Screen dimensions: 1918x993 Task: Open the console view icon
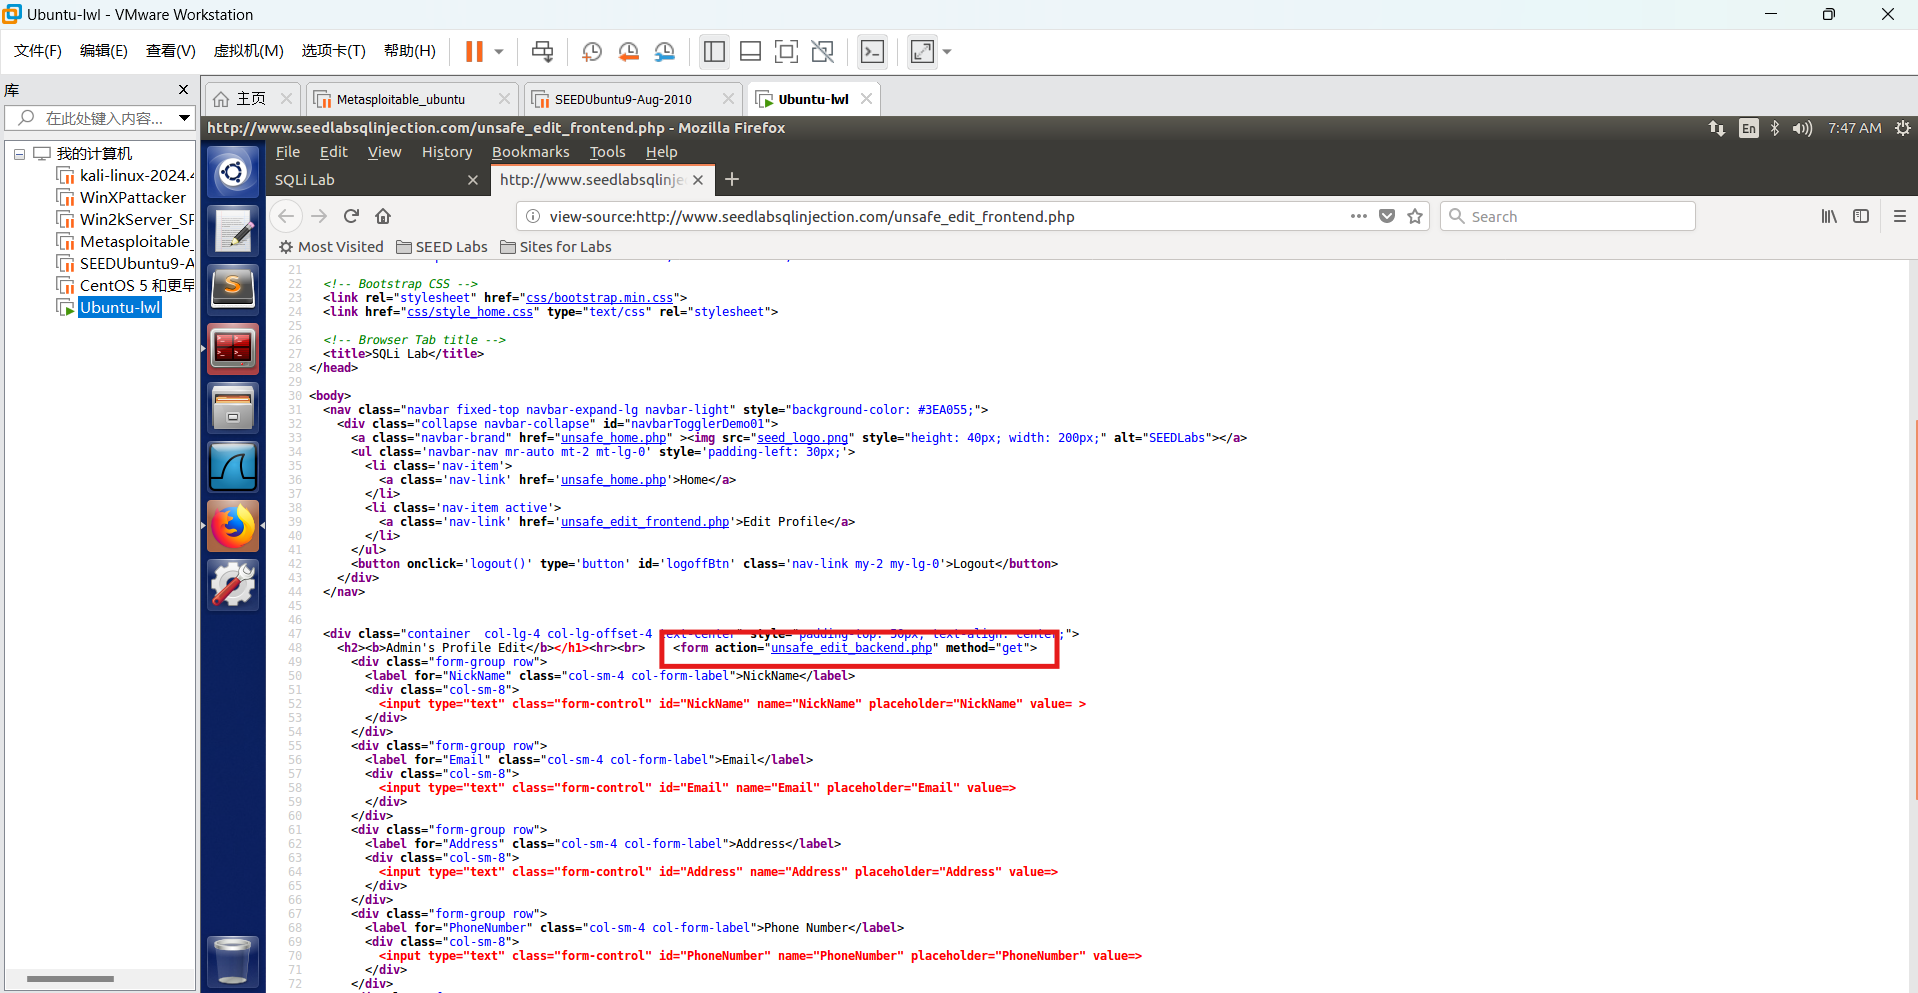872,51
